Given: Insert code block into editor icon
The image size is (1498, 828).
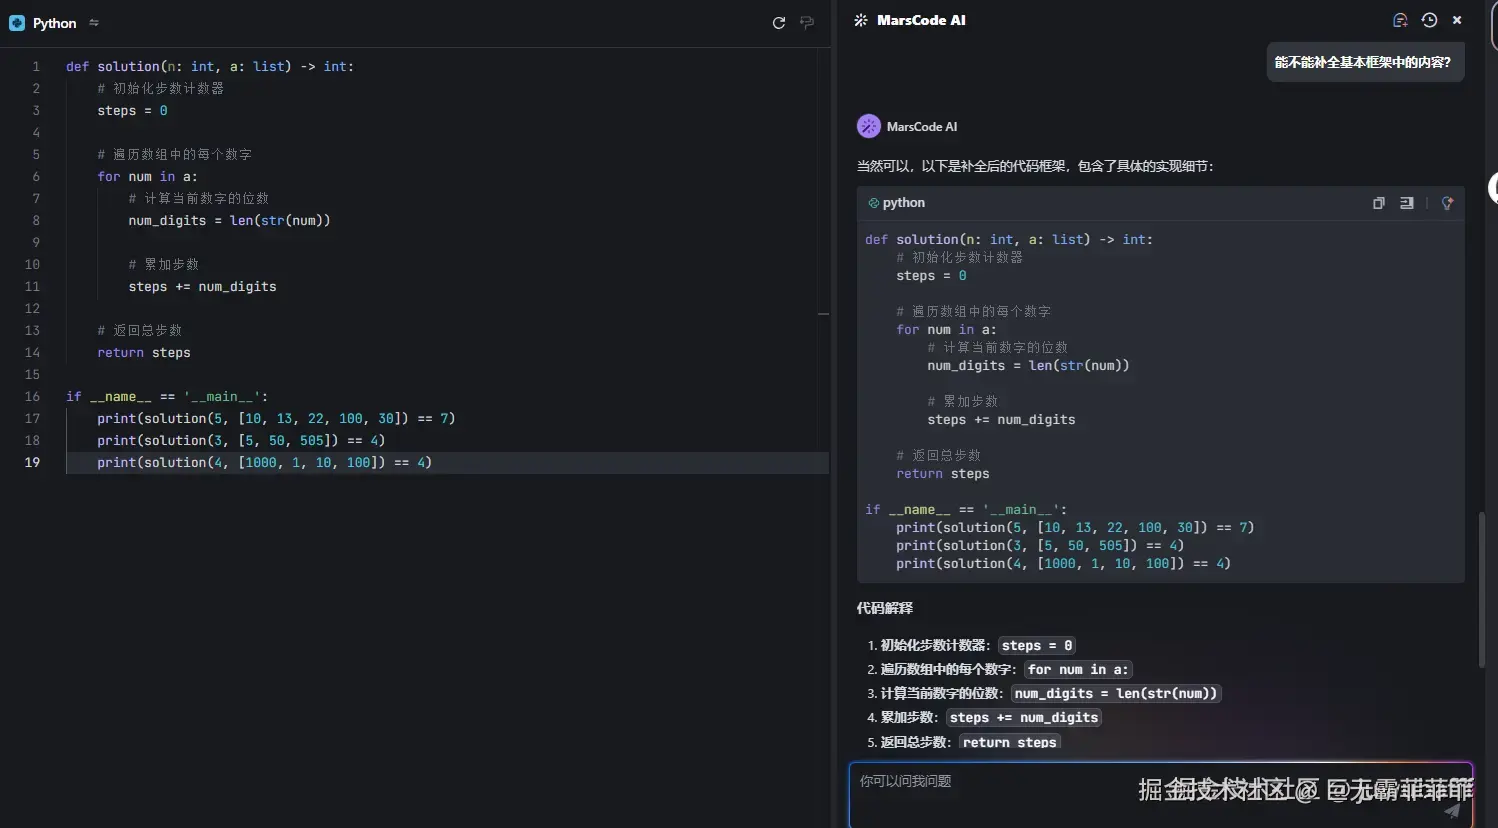Looking at the screenshot, I should pyautogui.click(x=1407, y=203).
